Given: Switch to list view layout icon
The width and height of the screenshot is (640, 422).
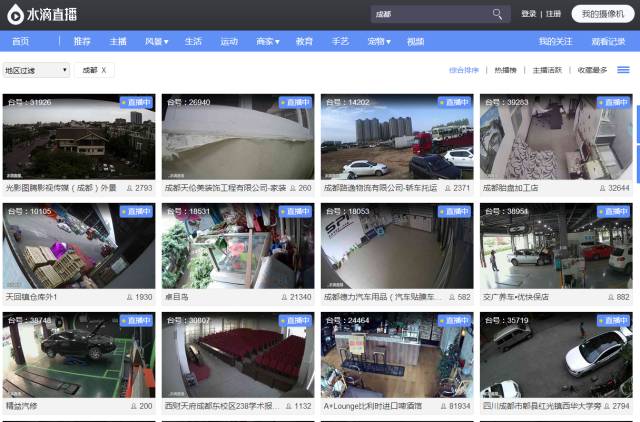Looking at the screenshot, I should click(623, 70).
